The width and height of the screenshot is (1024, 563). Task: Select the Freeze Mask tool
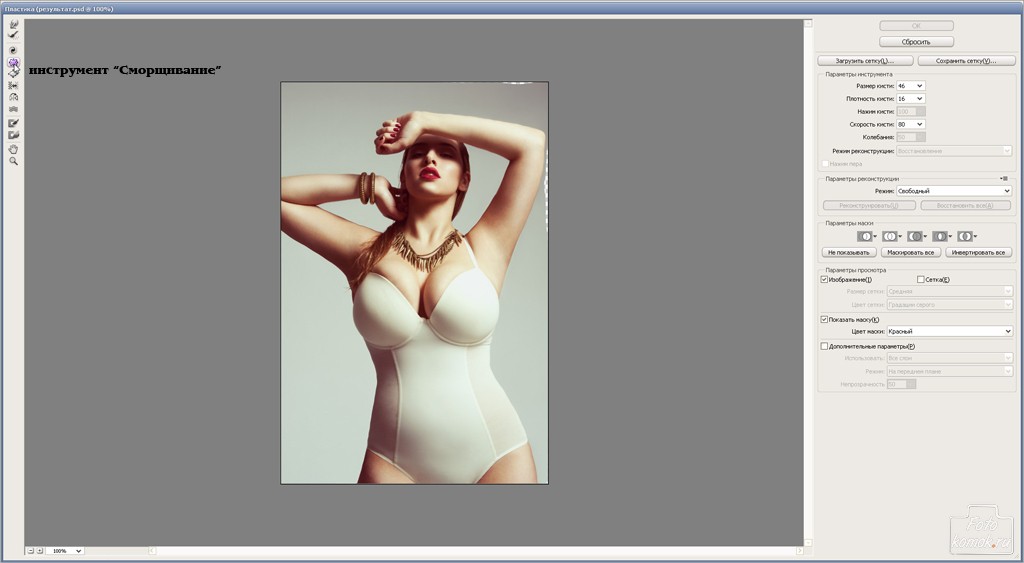tap(13, 123)
